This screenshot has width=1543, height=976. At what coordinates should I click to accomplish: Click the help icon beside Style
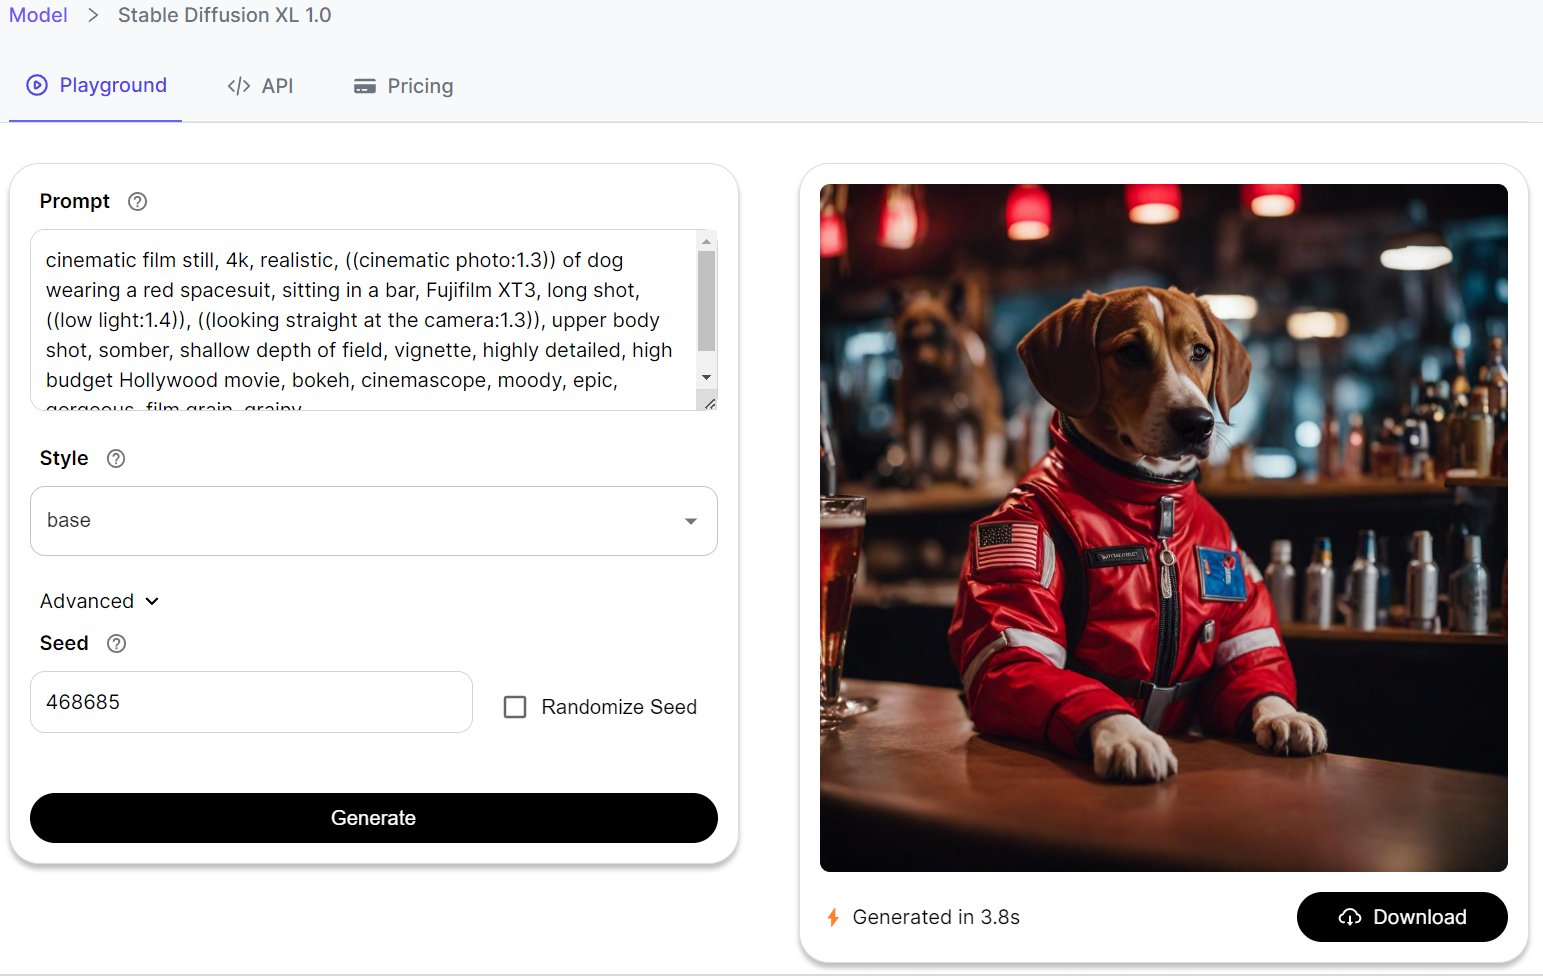[116, 459]
